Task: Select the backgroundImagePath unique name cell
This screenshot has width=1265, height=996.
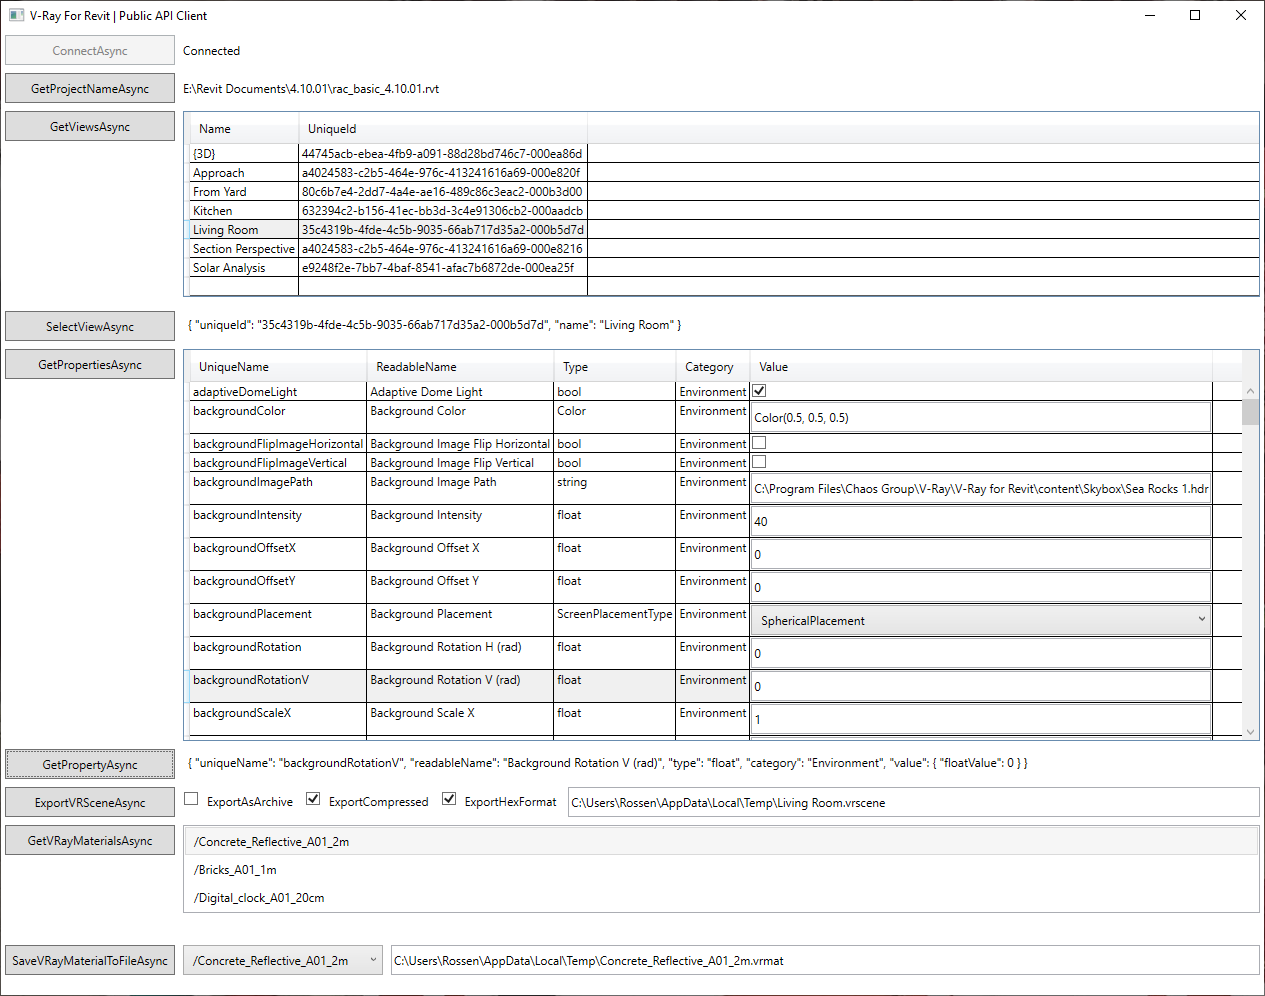Action: pos(278,488)
